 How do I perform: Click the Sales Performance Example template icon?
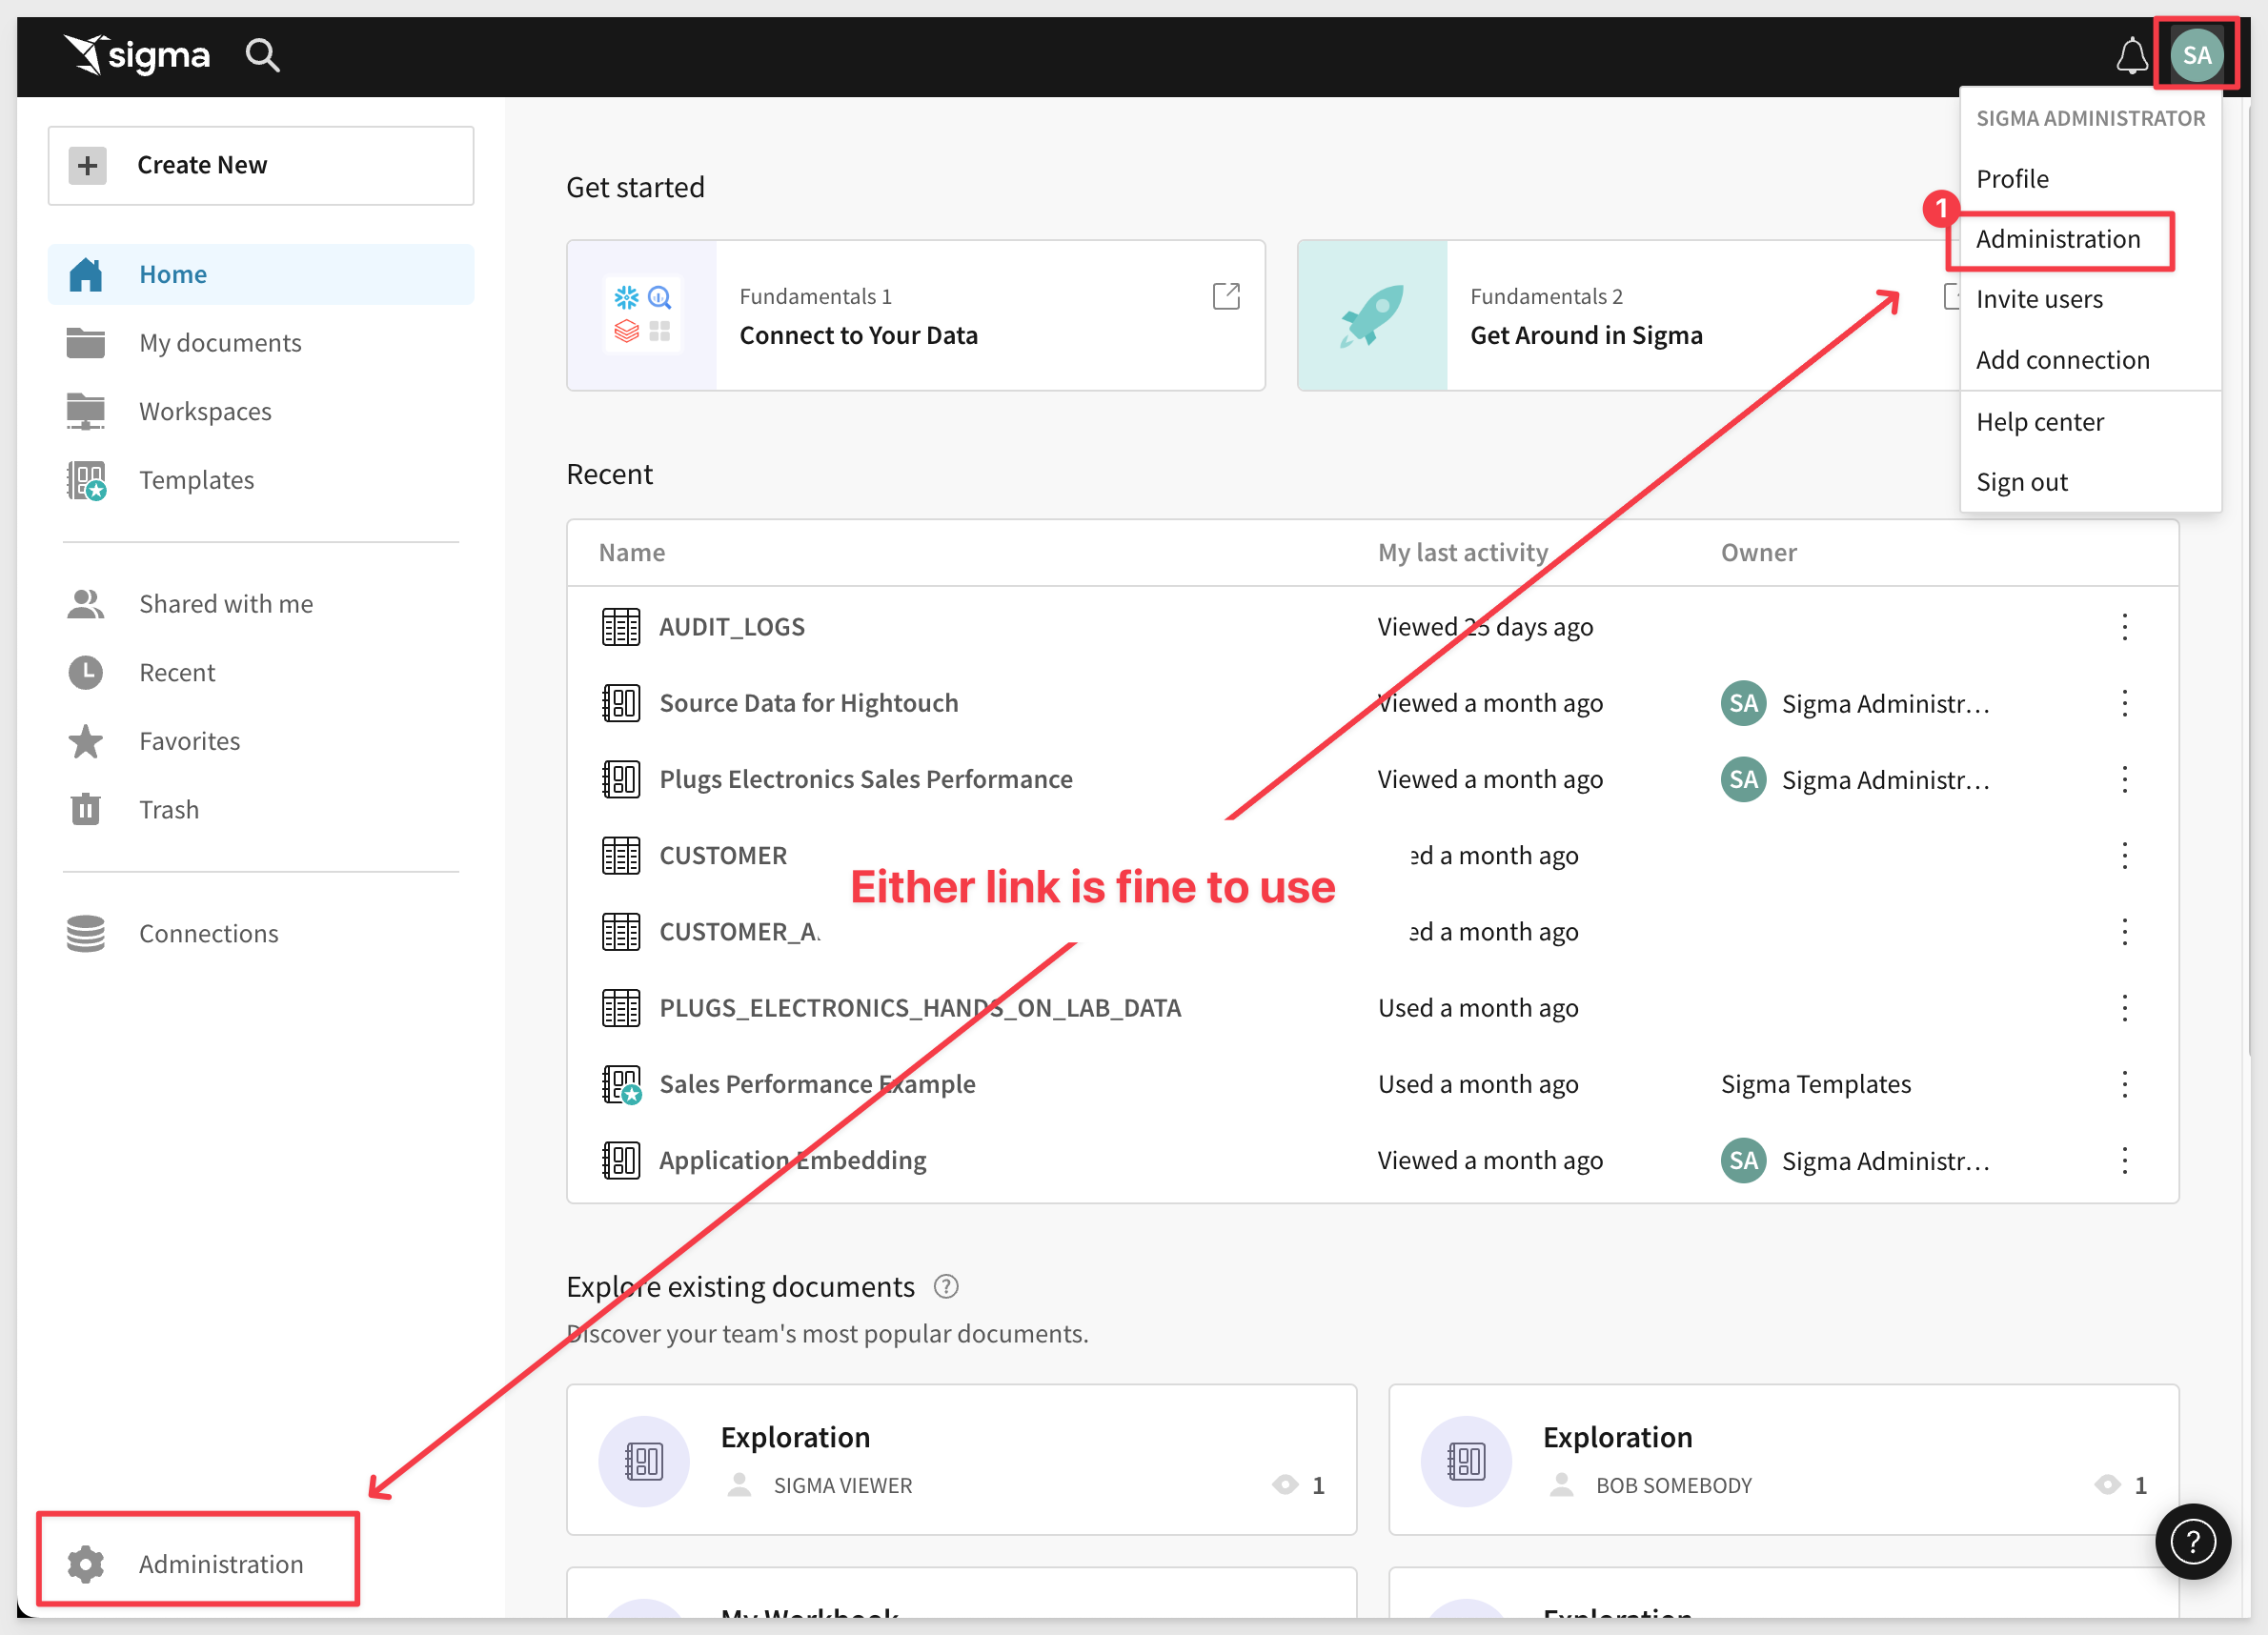click(x=621, y=1084)
